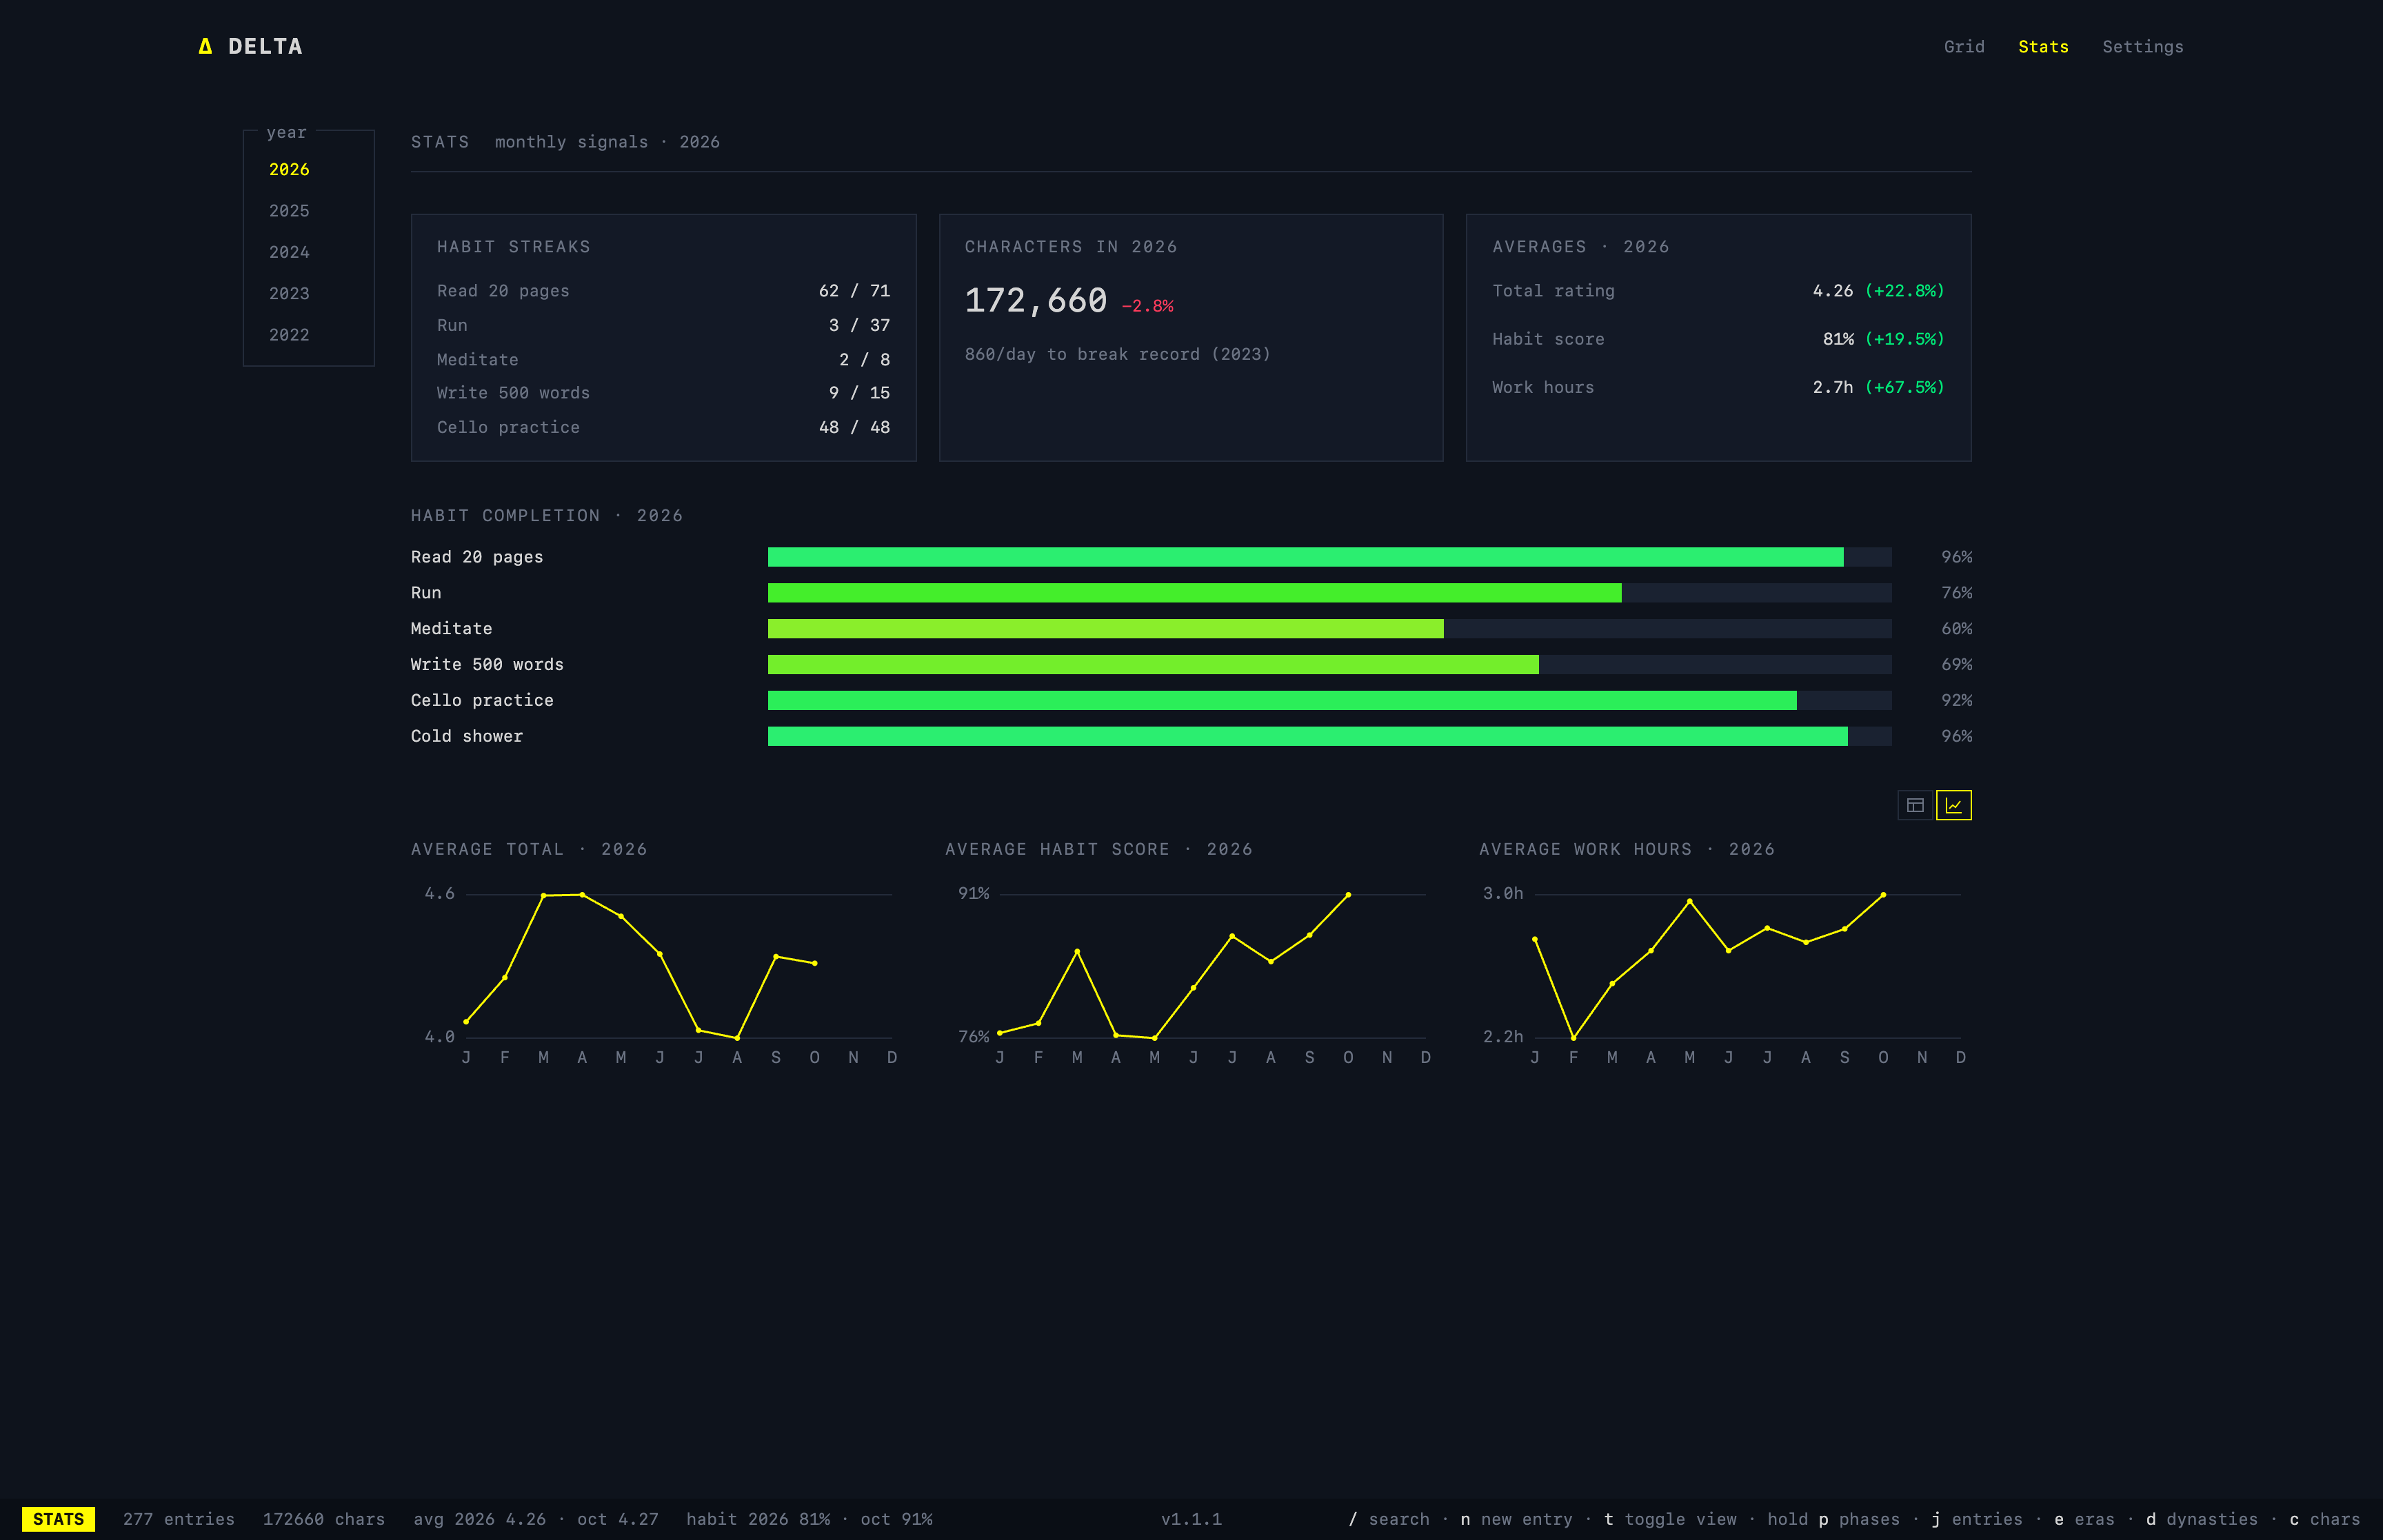Click the 277 entries status text
Viewport: 2383px width, 1540px height.
[x=179, y=1519]
